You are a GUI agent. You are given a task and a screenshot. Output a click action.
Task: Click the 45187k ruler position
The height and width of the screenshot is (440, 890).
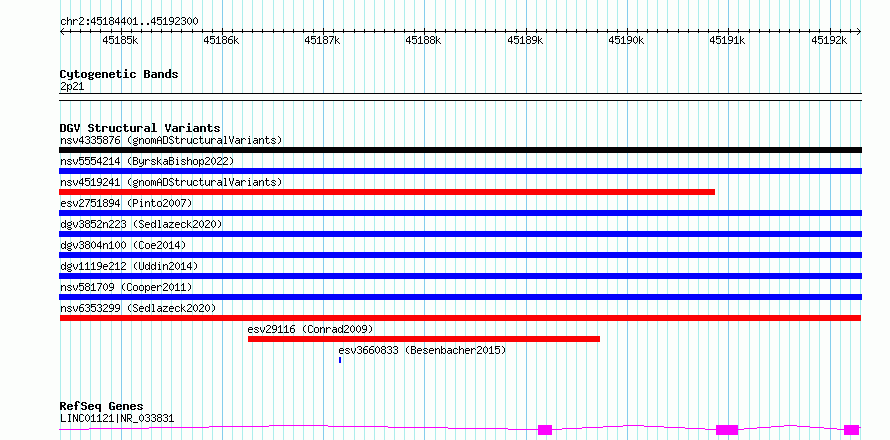click(x=322, y=40)
